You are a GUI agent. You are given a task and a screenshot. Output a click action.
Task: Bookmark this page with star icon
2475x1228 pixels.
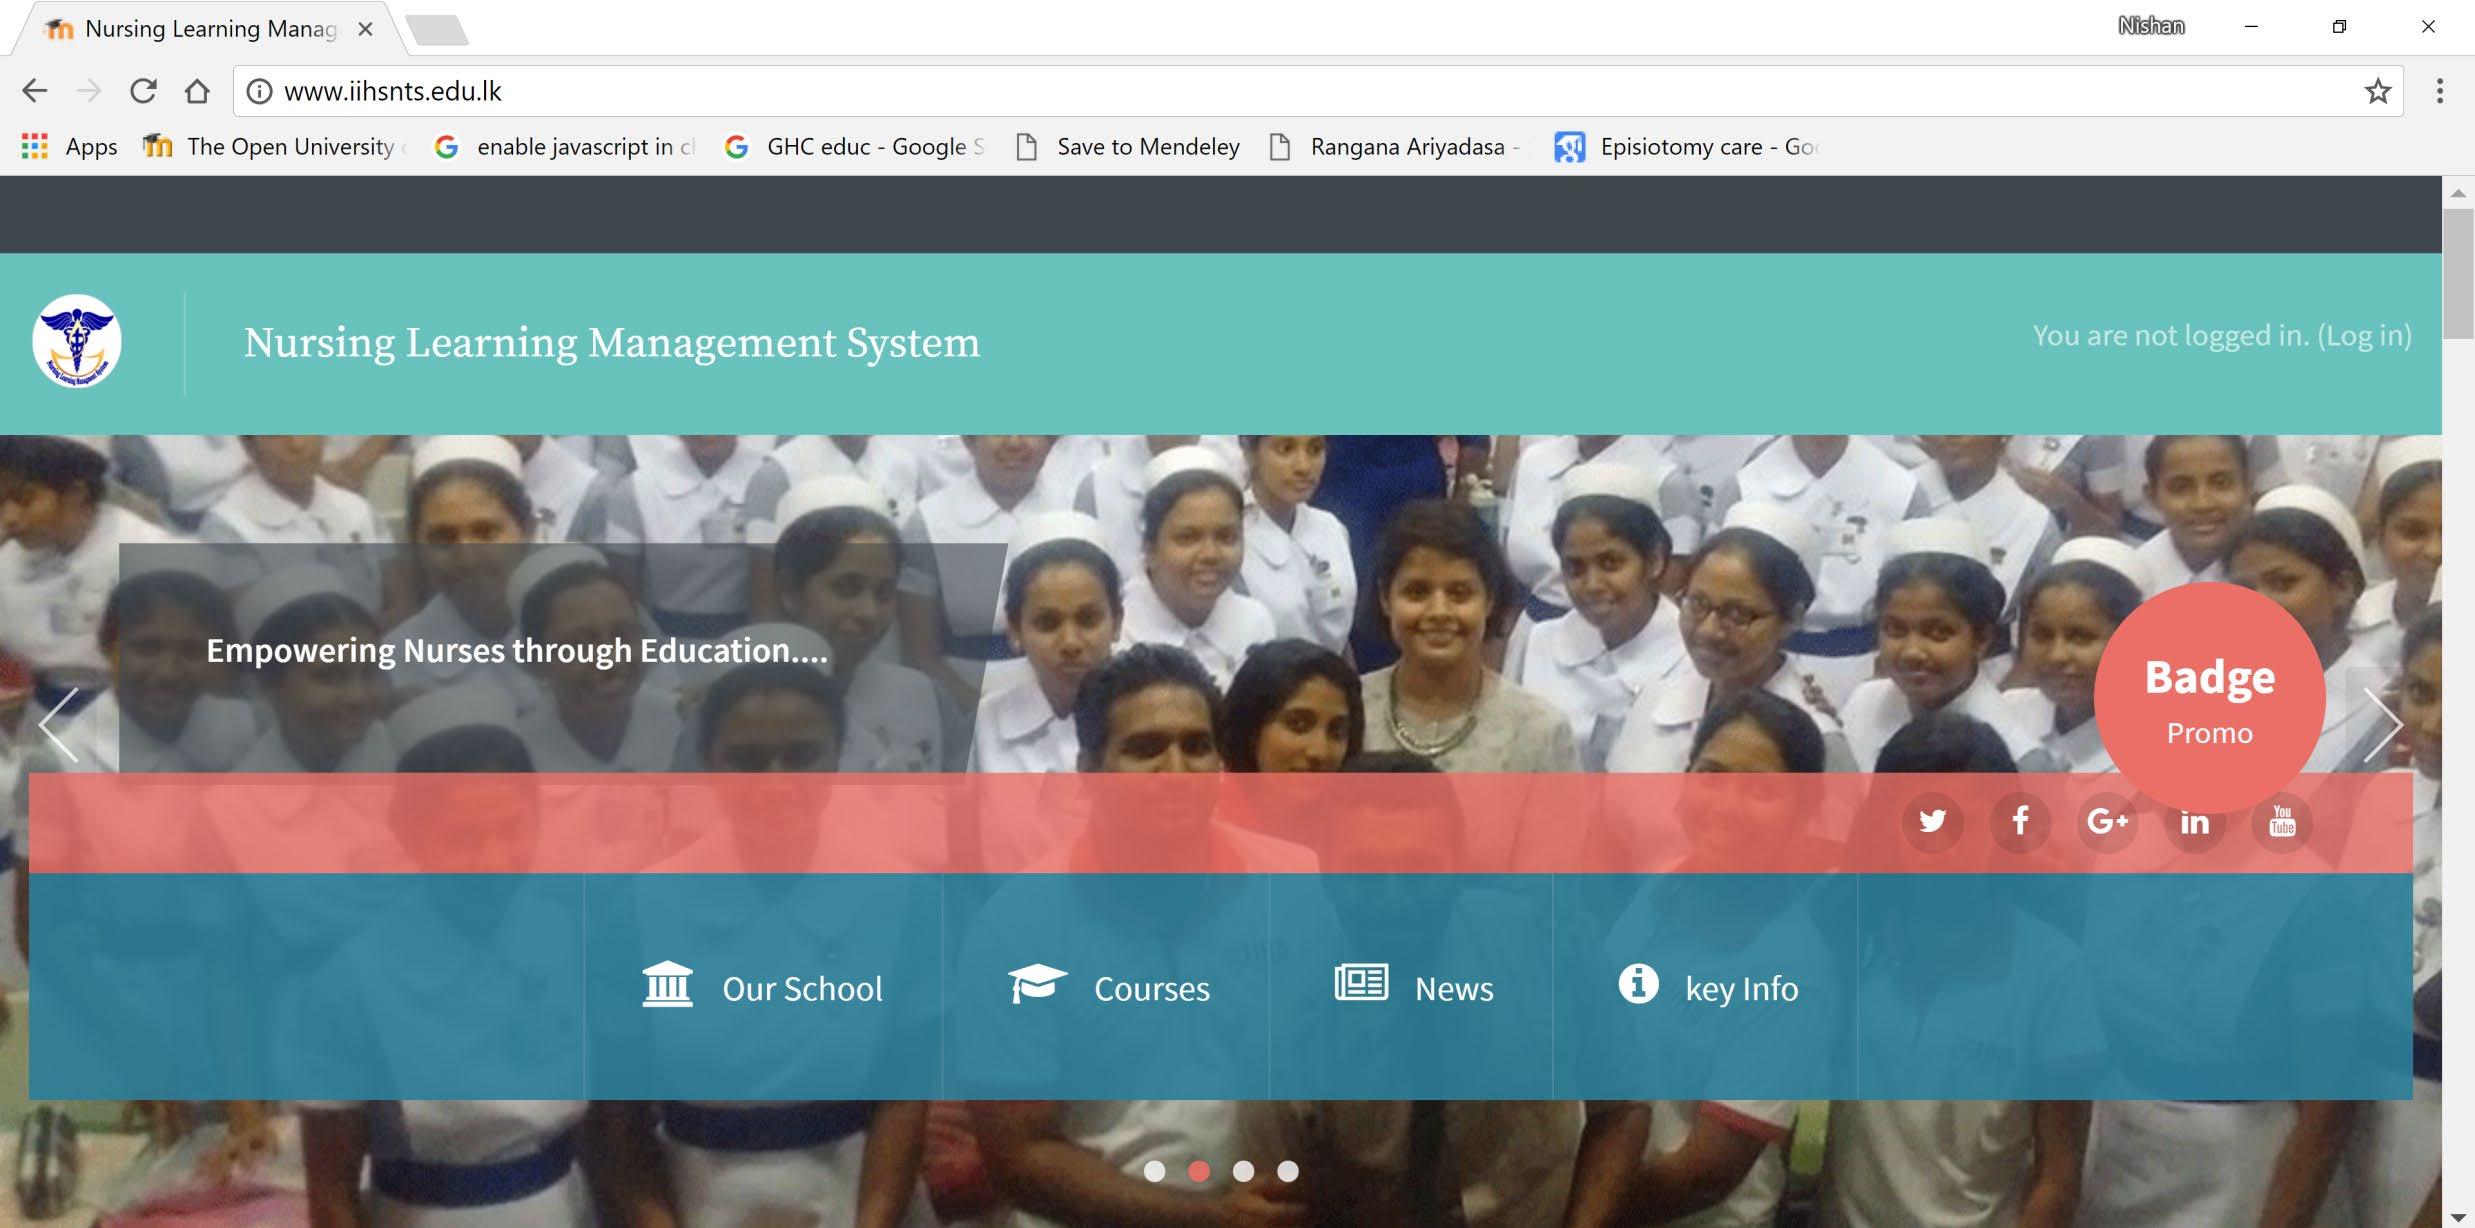(2377, 91)
